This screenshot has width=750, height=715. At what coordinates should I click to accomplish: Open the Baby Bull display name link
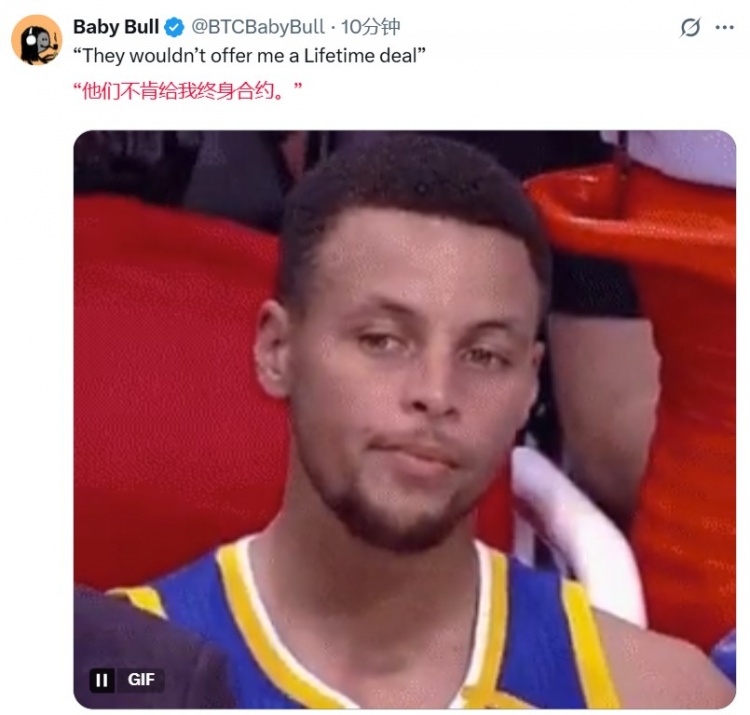click(x=116, y=27)
